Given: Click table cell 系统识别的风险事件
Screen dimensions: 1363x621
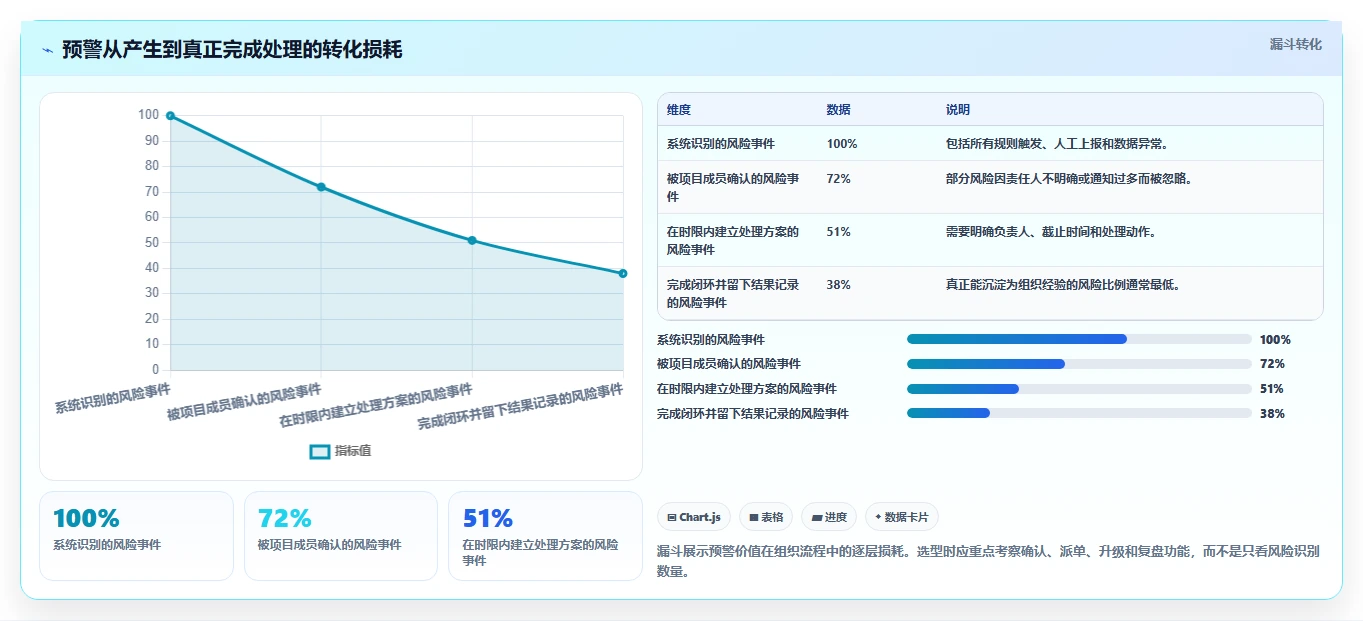Looking at the screenshot, I should tap(721, 144).
